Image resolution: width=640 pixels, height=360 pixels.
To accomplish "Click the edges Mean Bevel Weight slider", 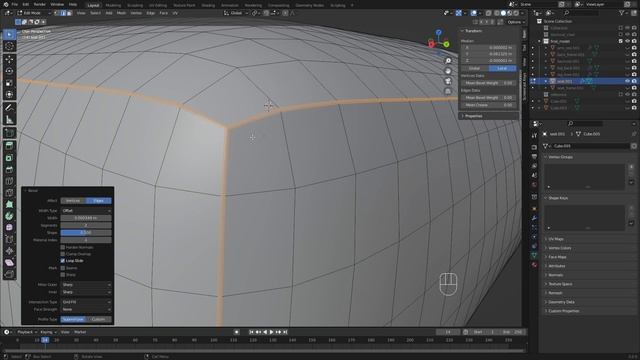I will coord(488,98).
